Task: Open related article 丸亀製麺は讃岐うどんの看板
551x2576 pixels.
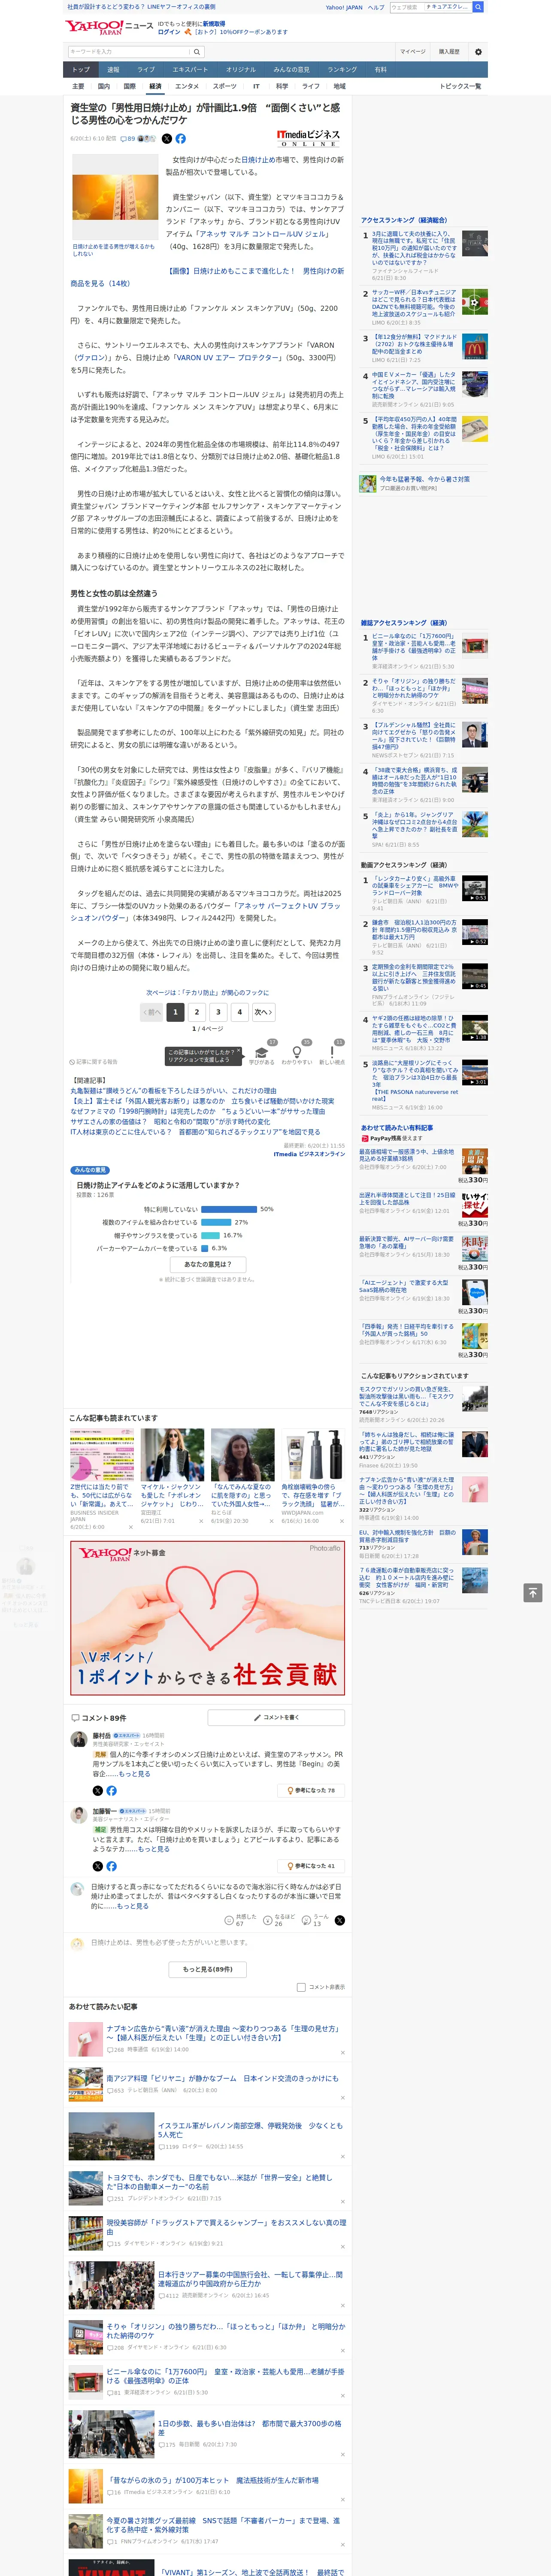Action: [x=173, y=1091]
